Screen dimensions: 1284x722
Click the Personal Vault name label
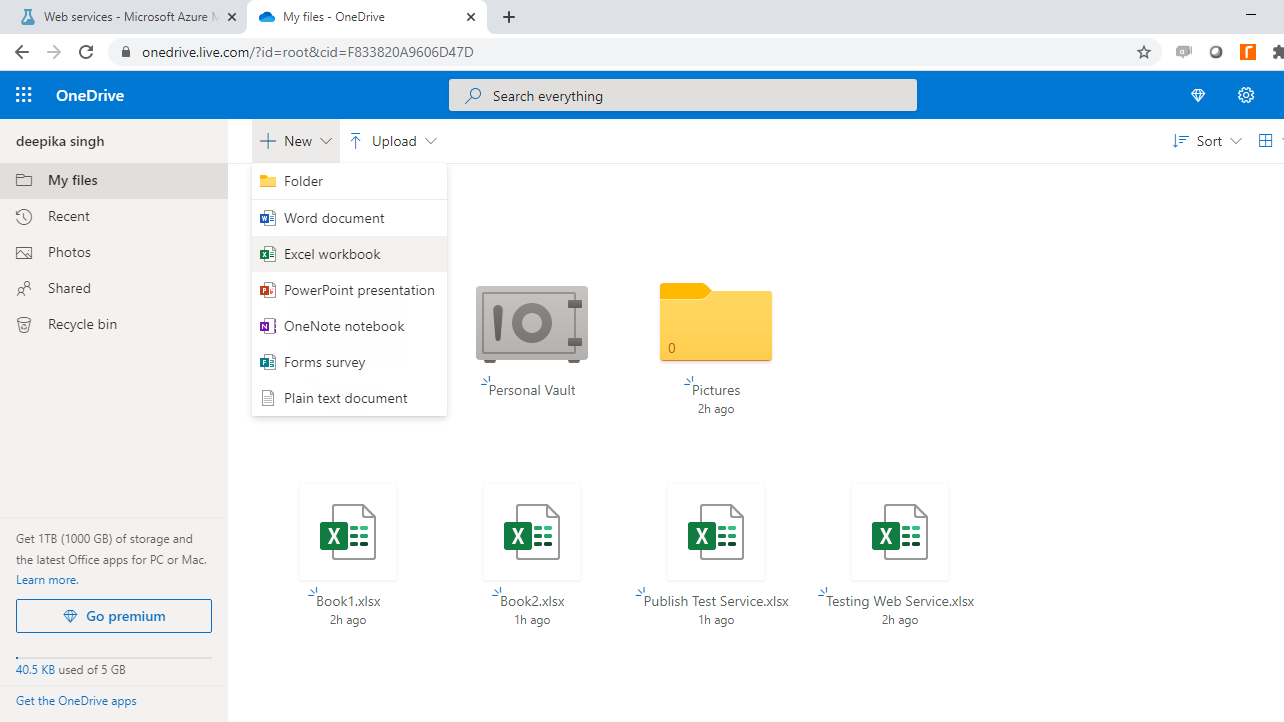point(532,390)
